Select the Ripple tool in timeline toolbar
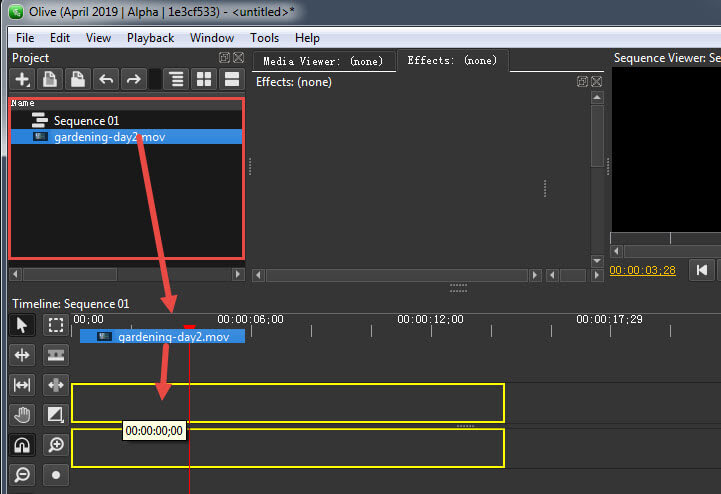The height and width of the screenshot is (494, 721). pyautogui.click(x=22, y=355)
